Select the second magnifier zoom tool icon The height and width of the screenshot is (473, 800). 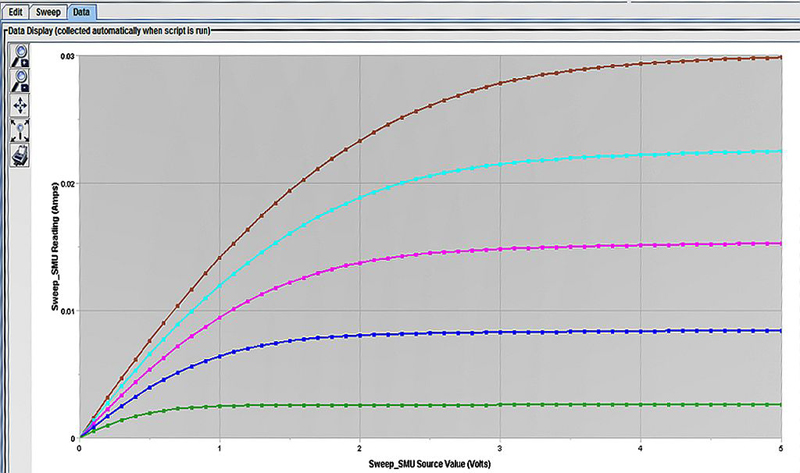[x=20, y=81]
